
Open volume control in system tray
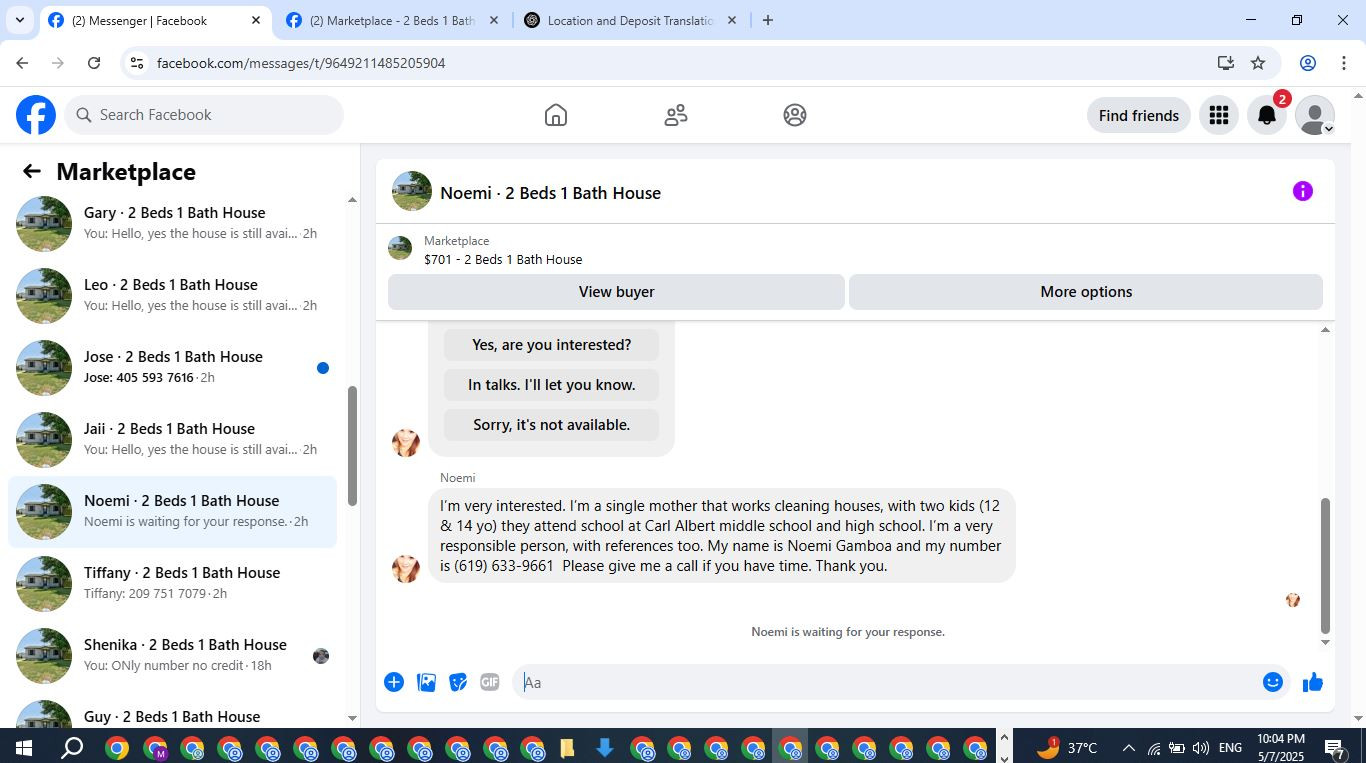click(x=1201, y=747)
